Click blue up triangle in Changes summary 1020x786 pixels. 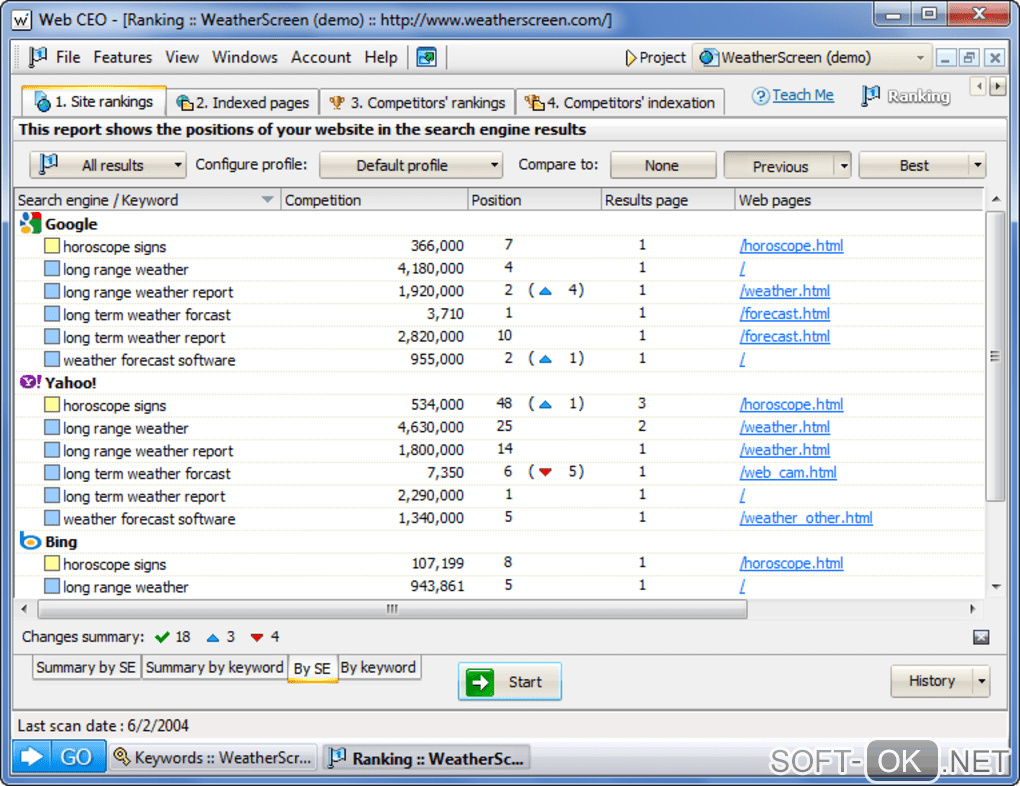(x=213, y=638)
